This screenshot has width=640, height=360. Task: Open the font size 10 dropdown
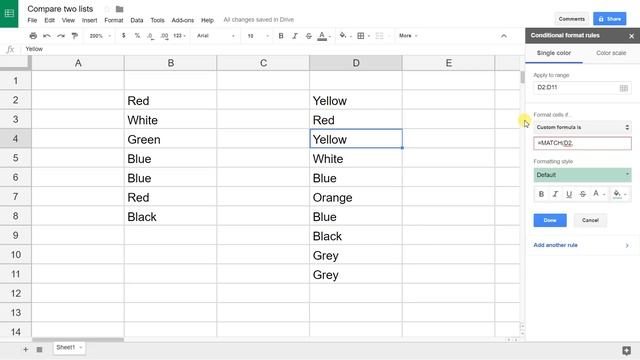(x=258, y=36)
